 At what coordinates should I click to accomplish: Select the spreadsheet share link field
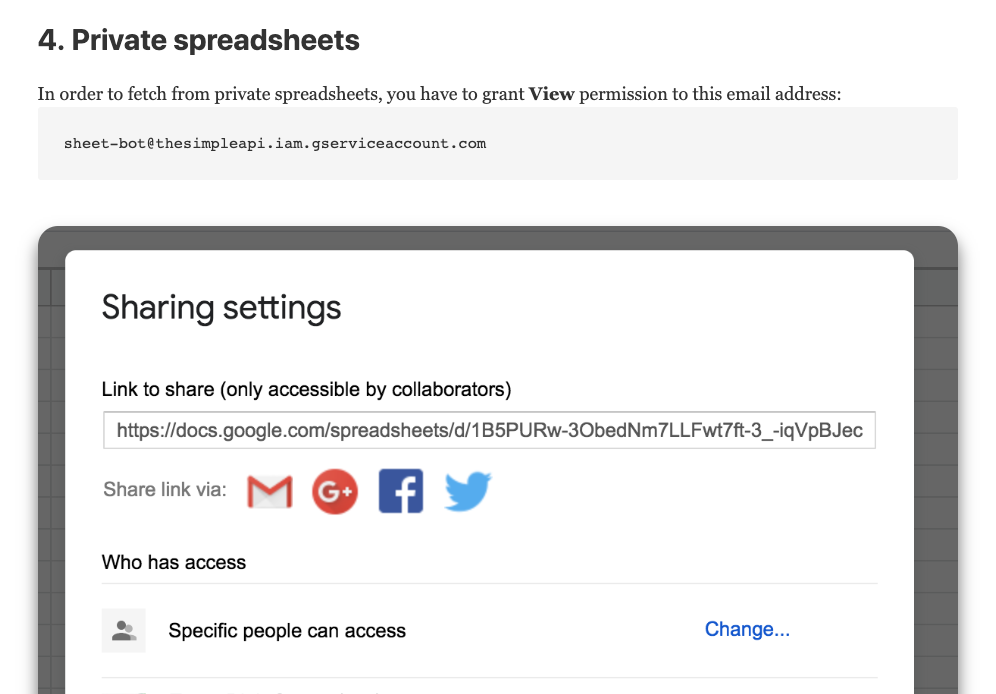(489, 431)
